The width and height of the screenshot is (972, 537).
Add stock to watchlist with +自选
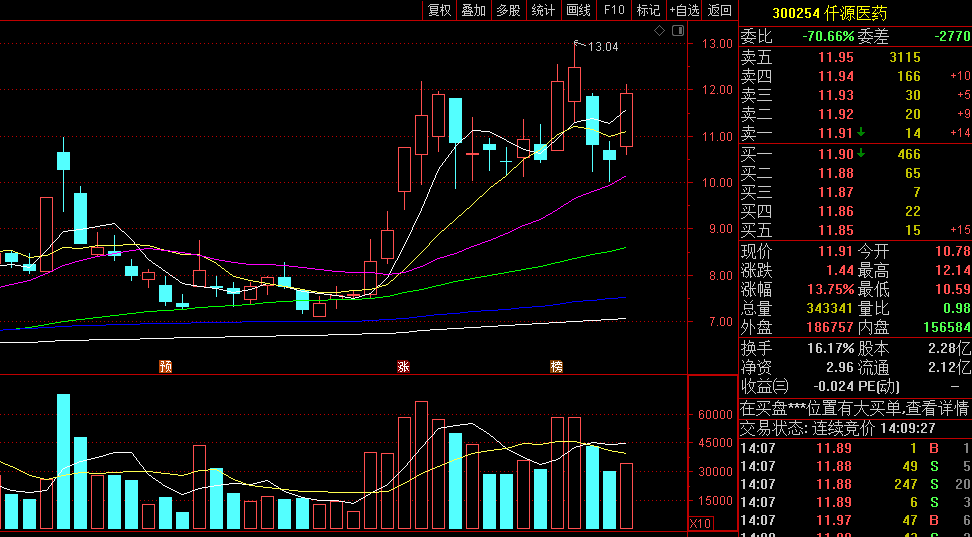684,10
